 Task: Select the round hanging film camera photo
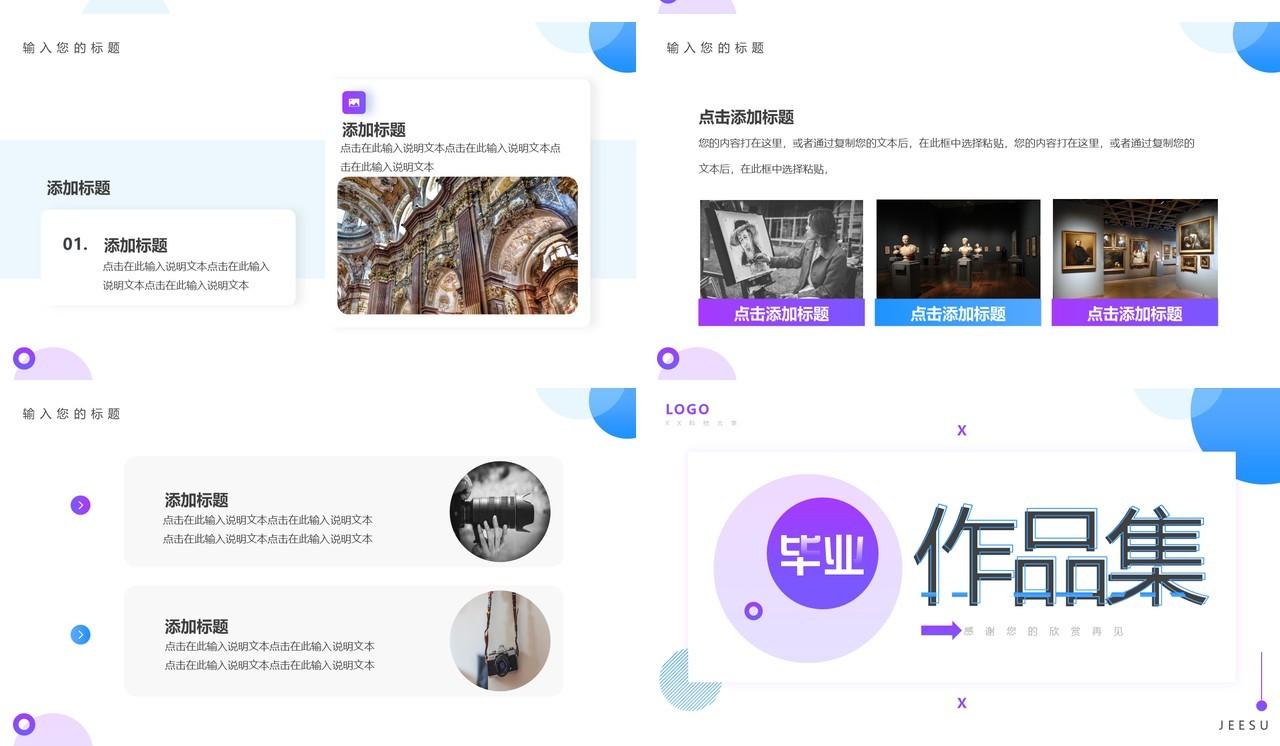[x=500, y=640]
